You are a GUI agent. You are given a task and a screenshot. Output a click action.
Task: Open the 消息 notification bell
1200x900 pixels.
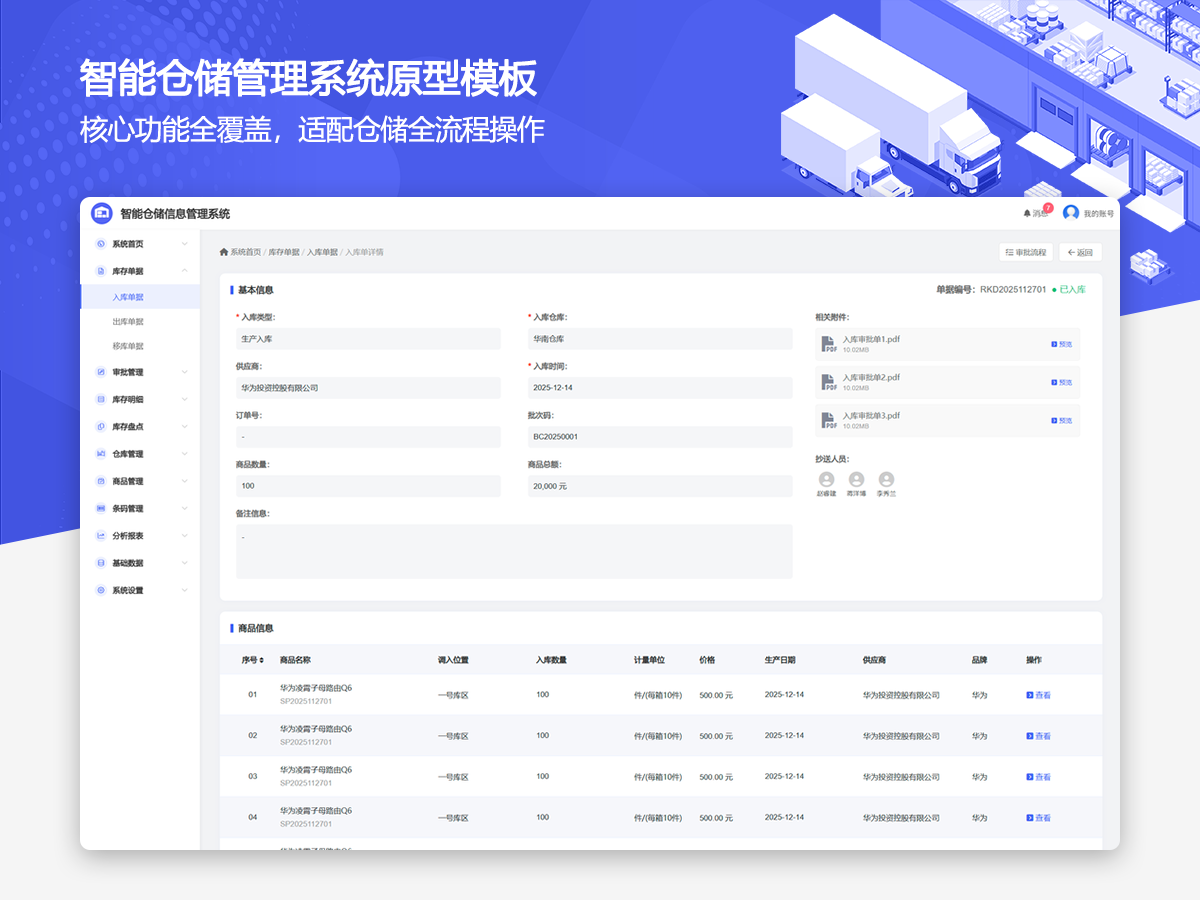coord(1027,213)
